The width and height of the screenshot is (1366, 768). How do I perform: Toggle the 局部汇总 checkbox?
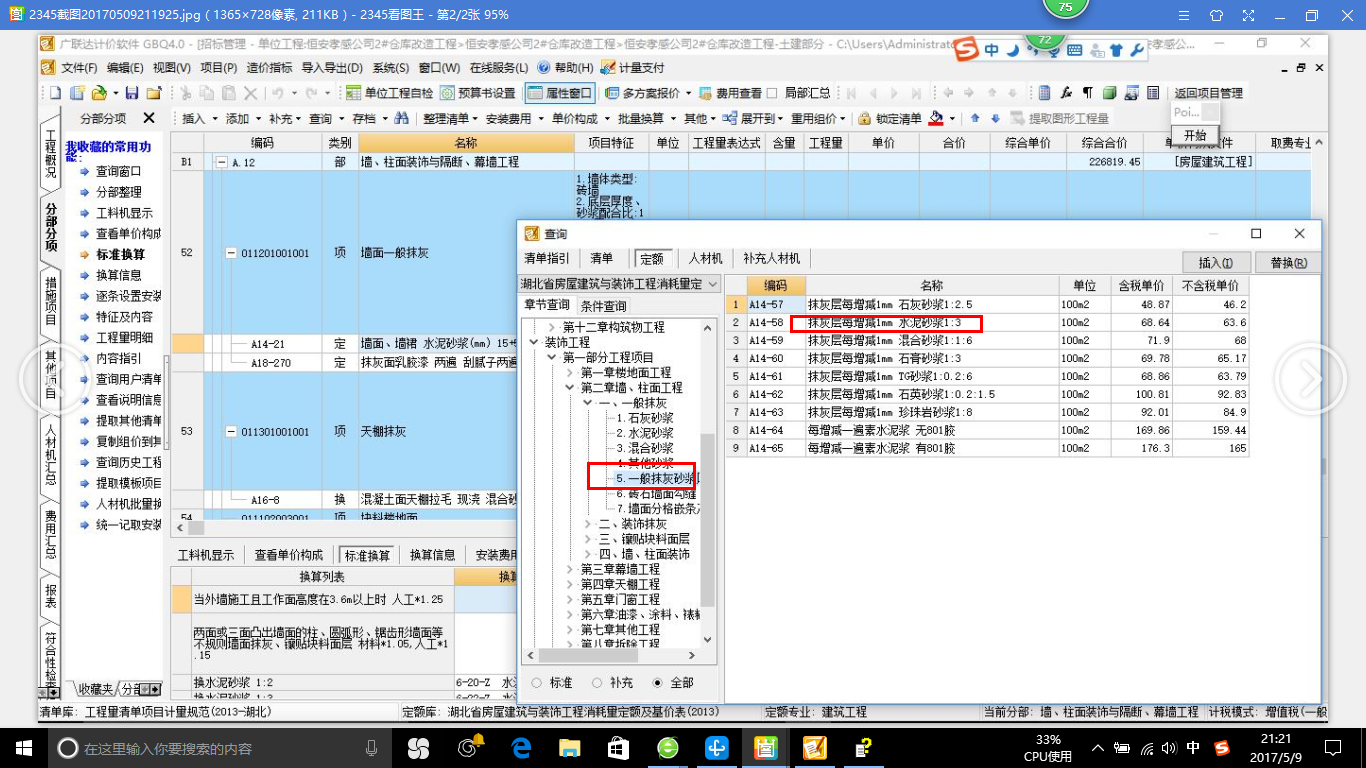point(772,93)
